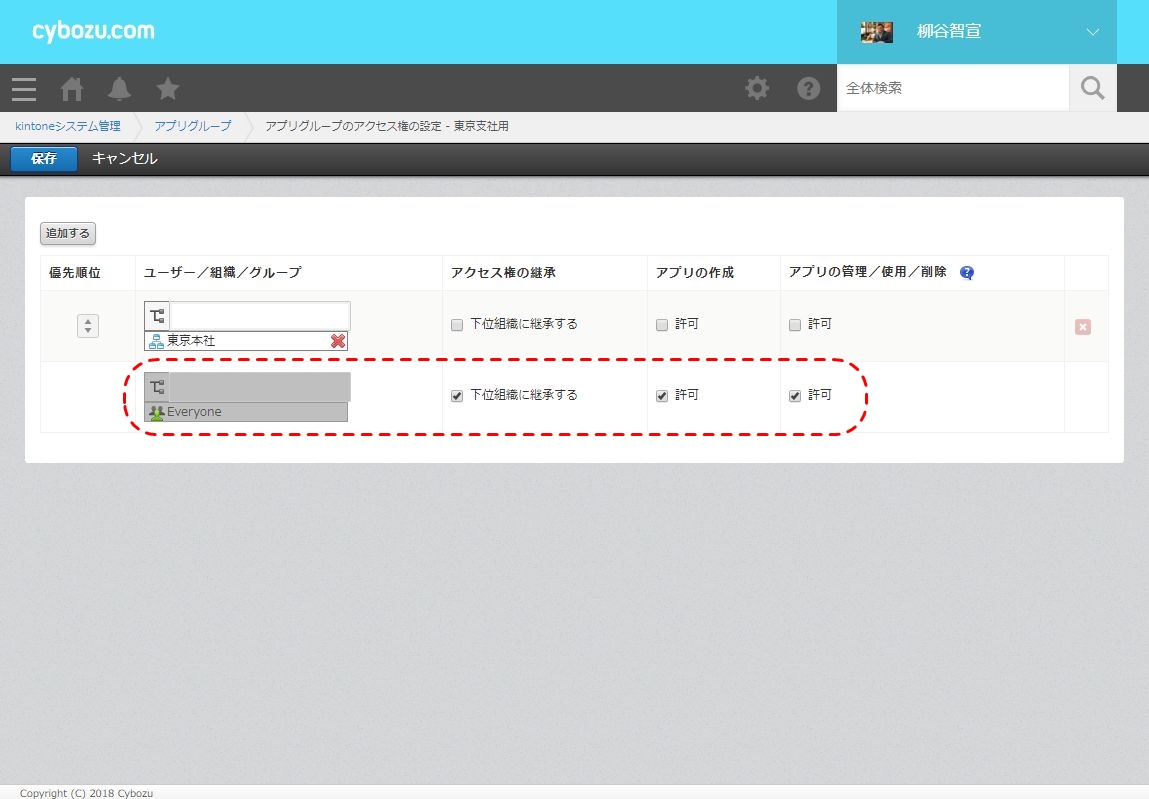Go to kintoneシステム管理 breadcrumb
This screenshot has height=799, width=1149.
[x=68, y=126]
